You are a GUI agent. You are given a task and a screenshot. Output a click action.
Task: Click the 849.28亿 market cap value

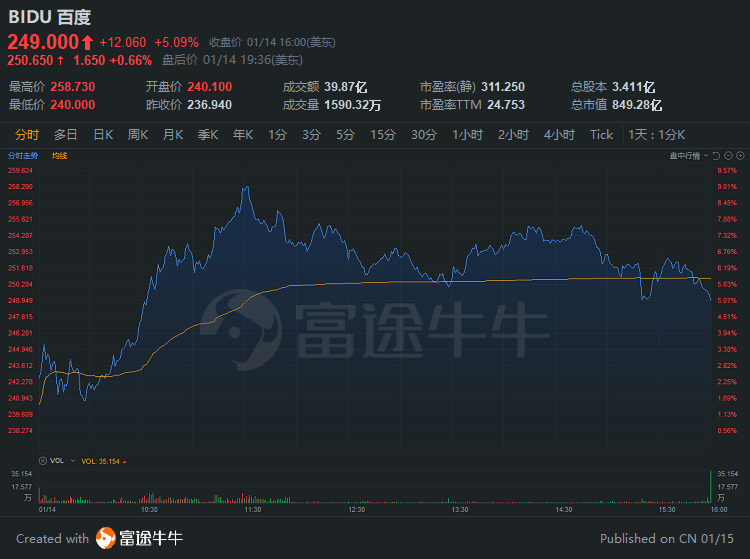point(637,105)
